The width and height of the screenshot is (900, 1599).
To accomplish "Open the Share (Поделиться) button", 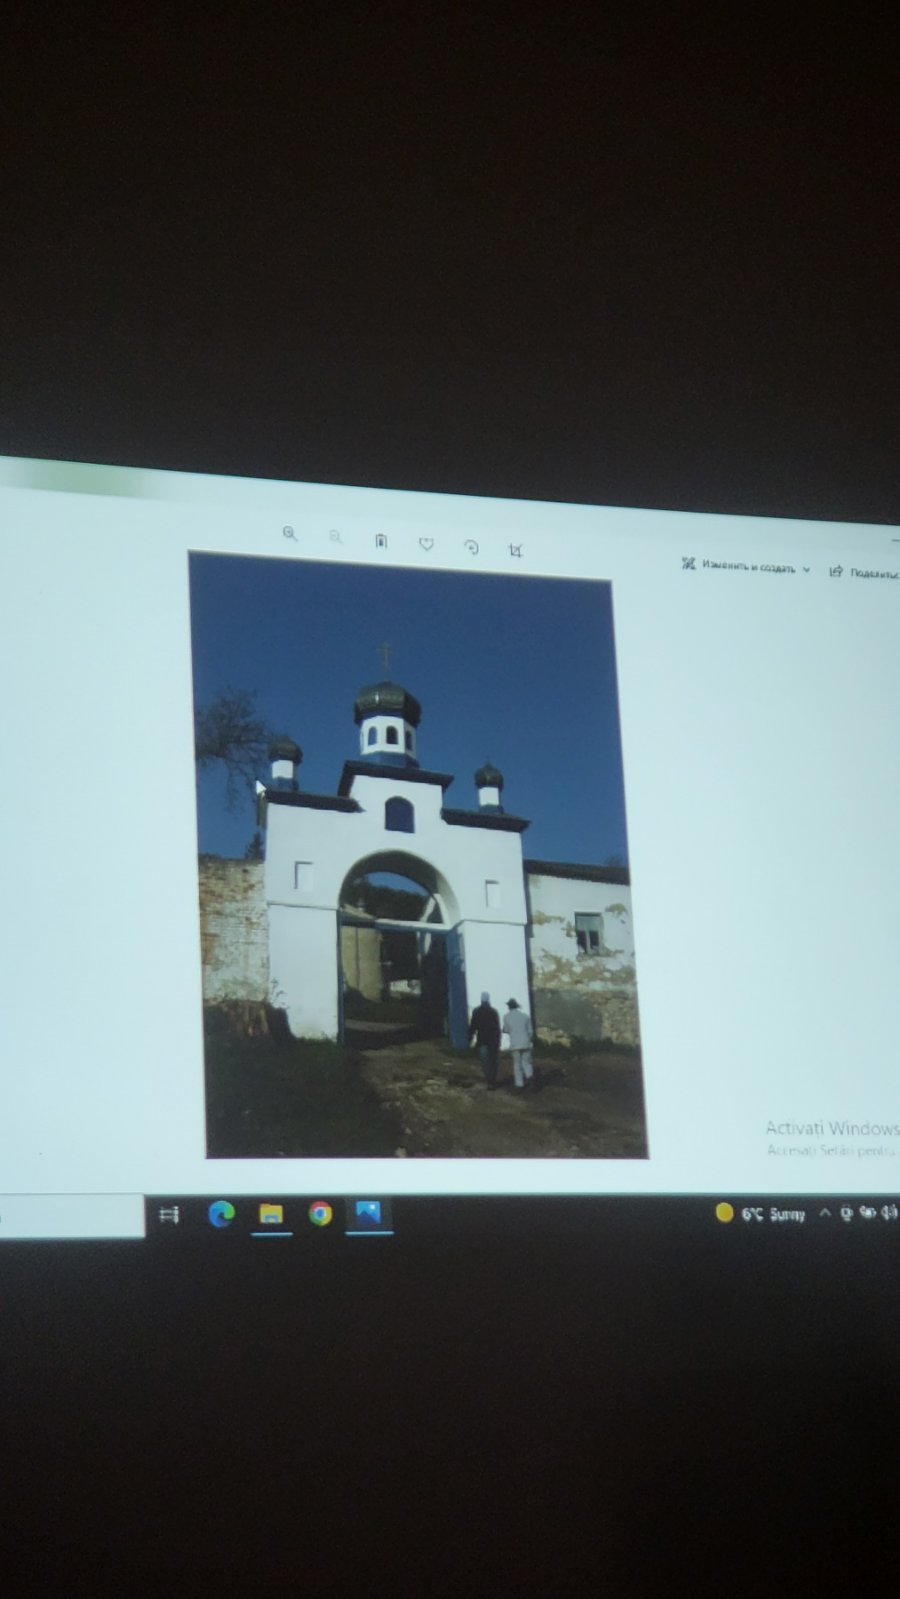I will click(x=864, y=572).
